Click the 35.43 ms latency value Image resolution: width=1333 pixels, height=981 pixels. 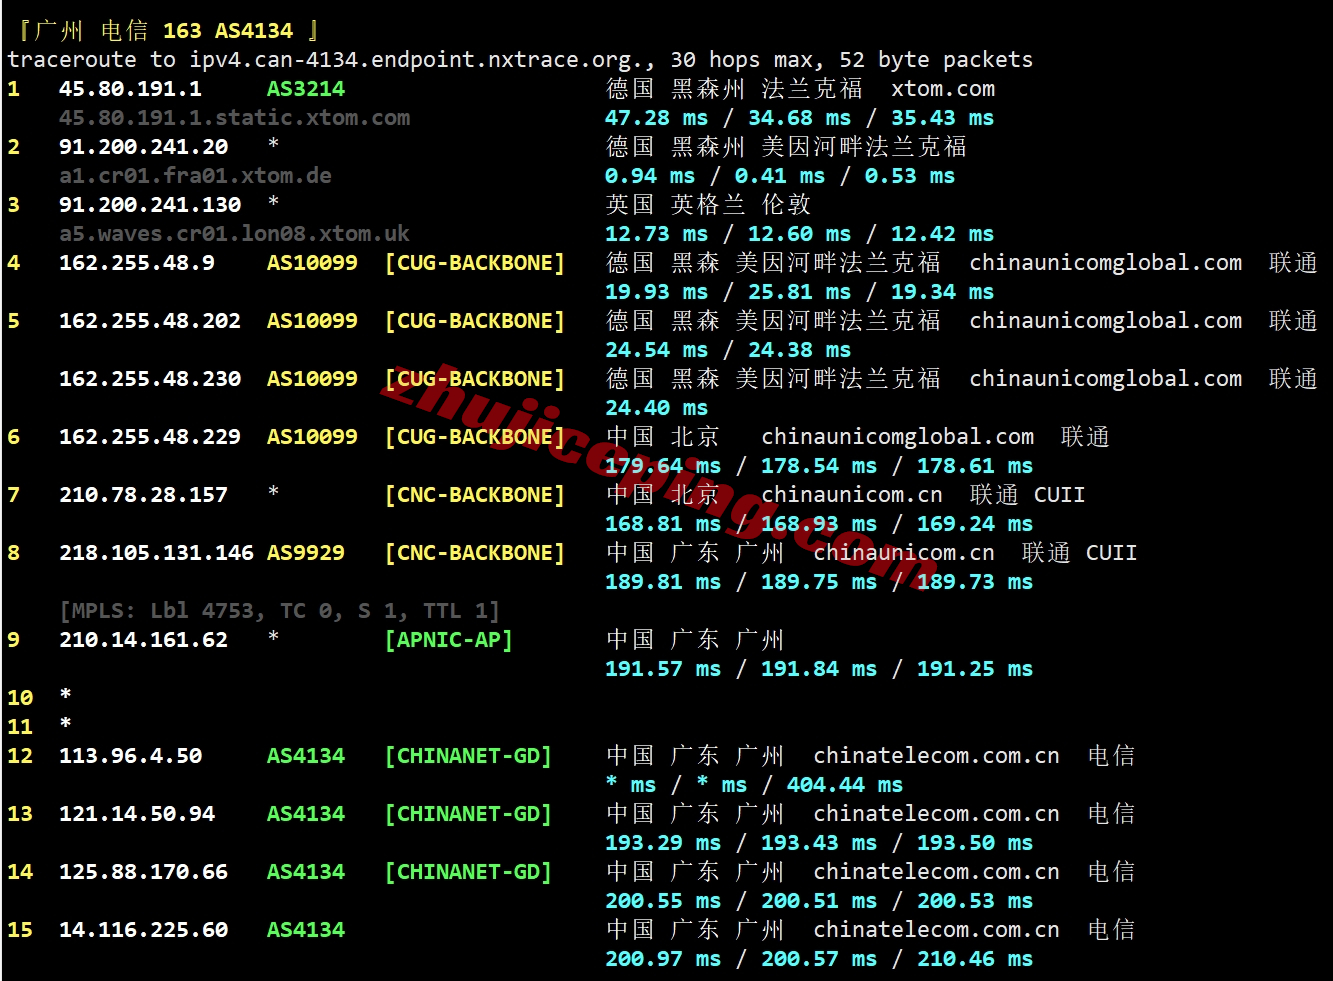point(942,118)
